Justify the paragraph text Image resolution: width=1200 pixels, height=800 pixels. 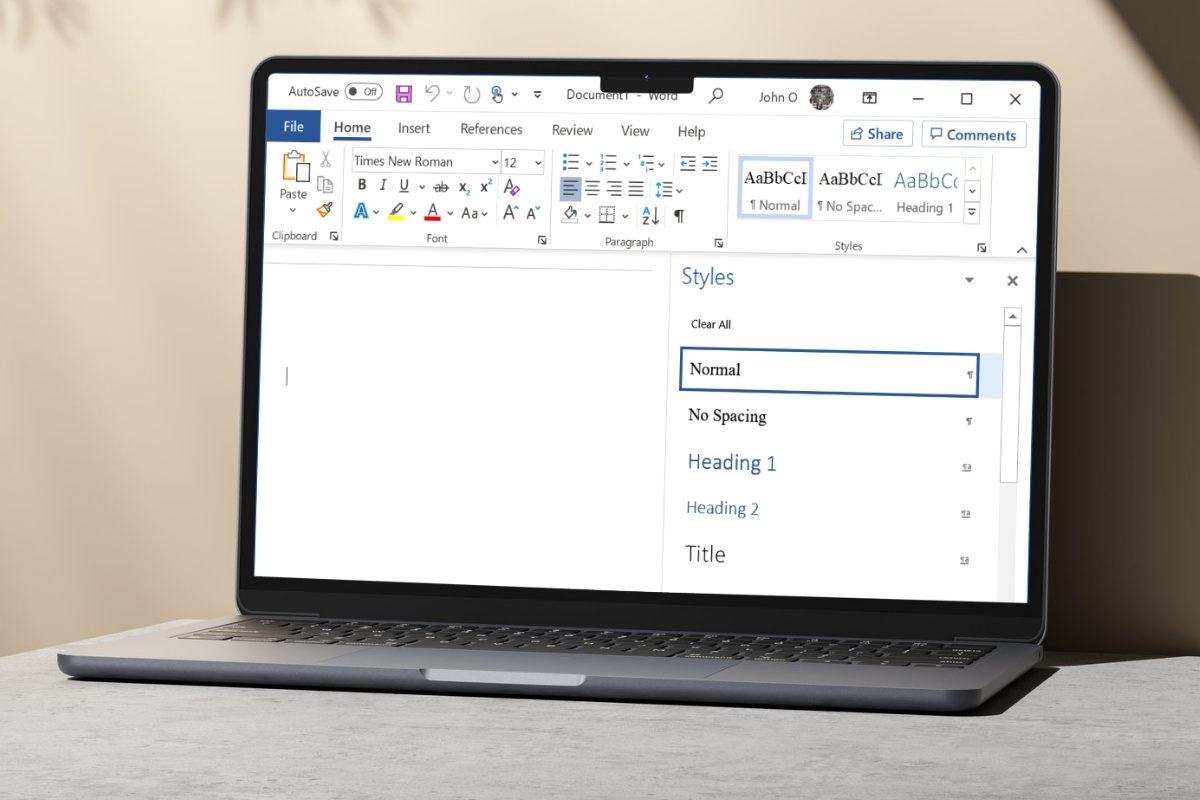pos(636,189)
